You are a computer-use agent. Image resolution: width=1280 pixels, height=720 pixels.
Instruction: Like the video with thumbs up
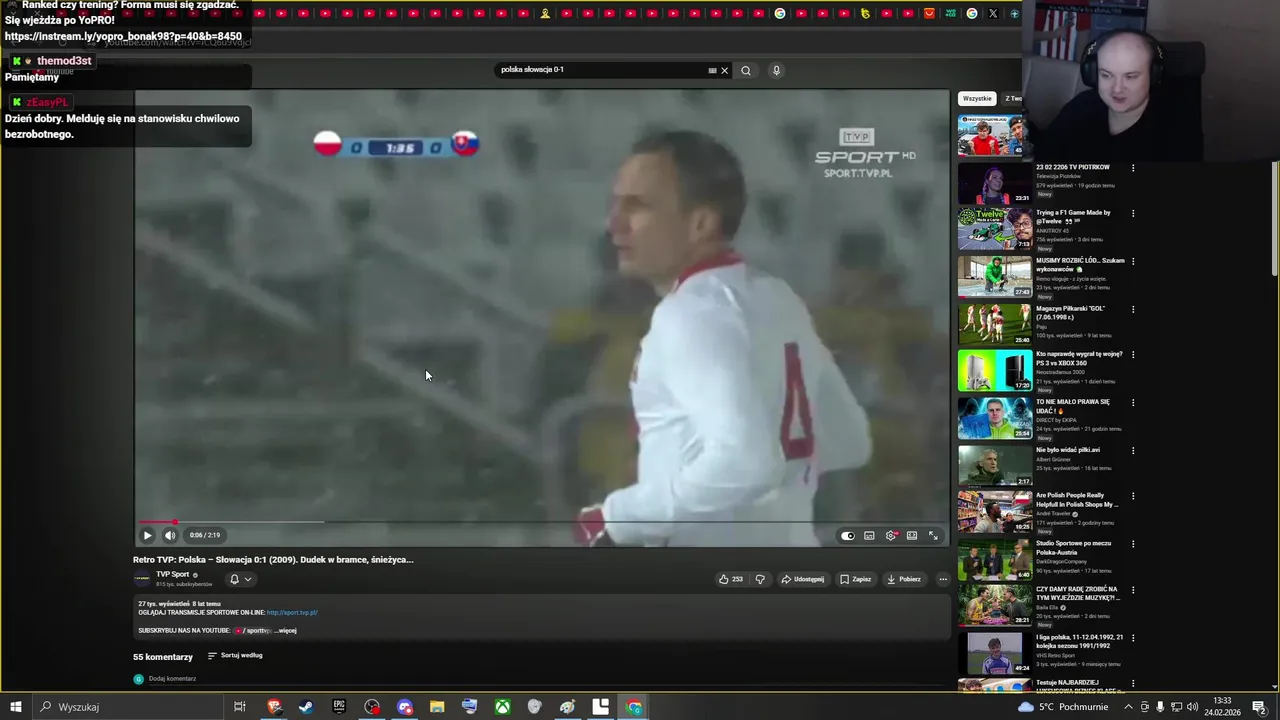click(x=731, y=579)
